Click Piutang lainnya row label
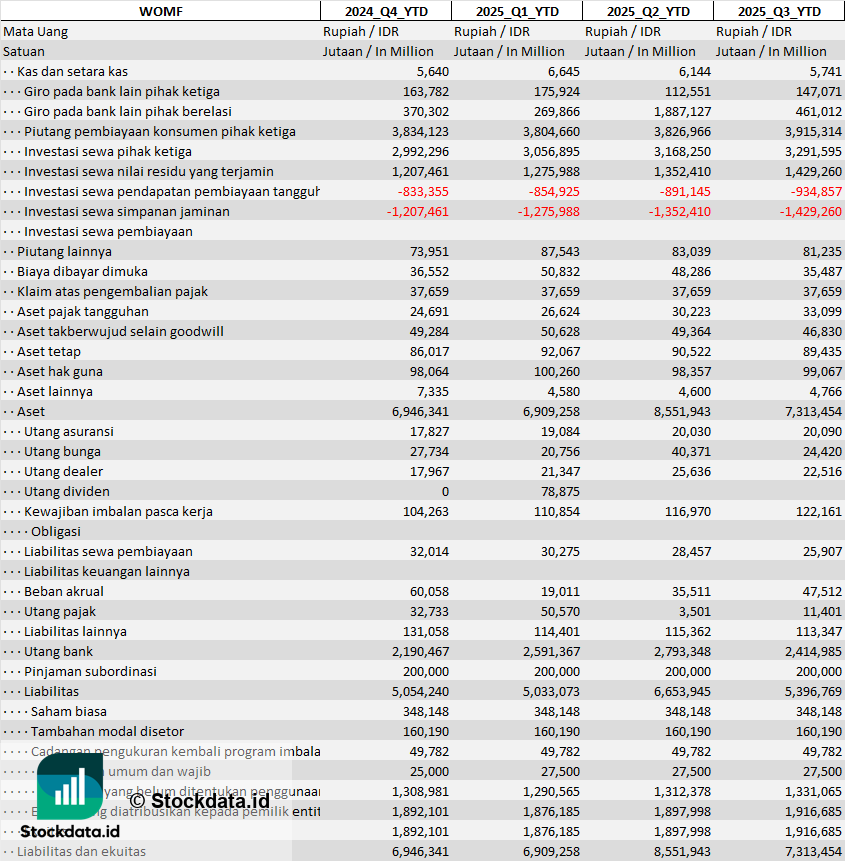This screenshot has width=845, height=861. pyautogui.click(x=64, y=251)
